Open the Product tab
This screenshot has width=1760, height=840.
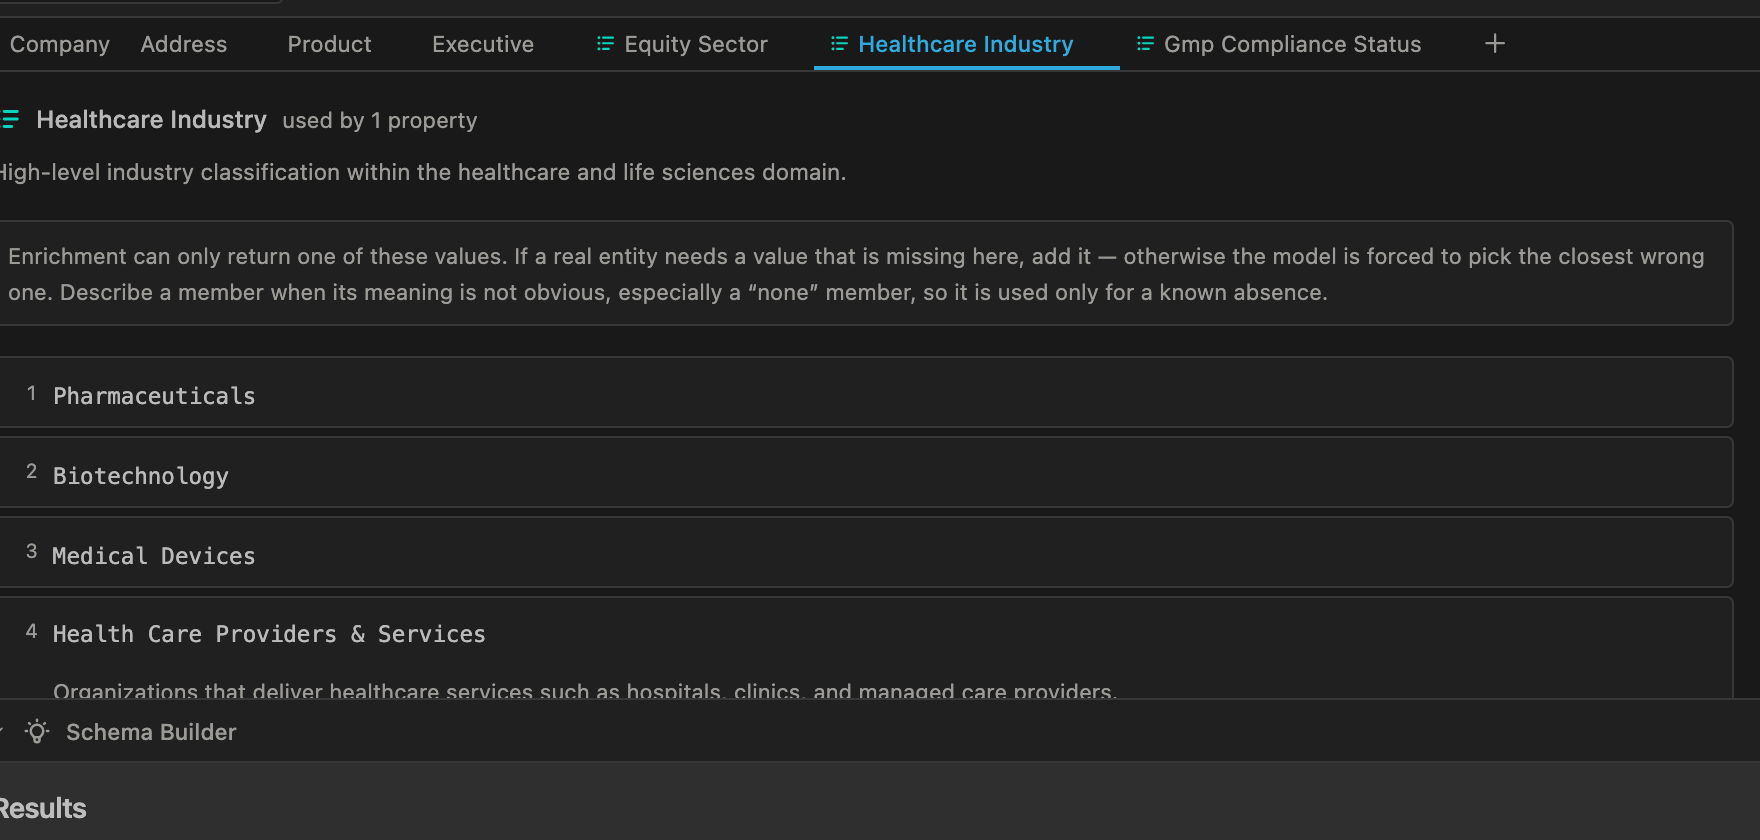click(x=329, y=44)
